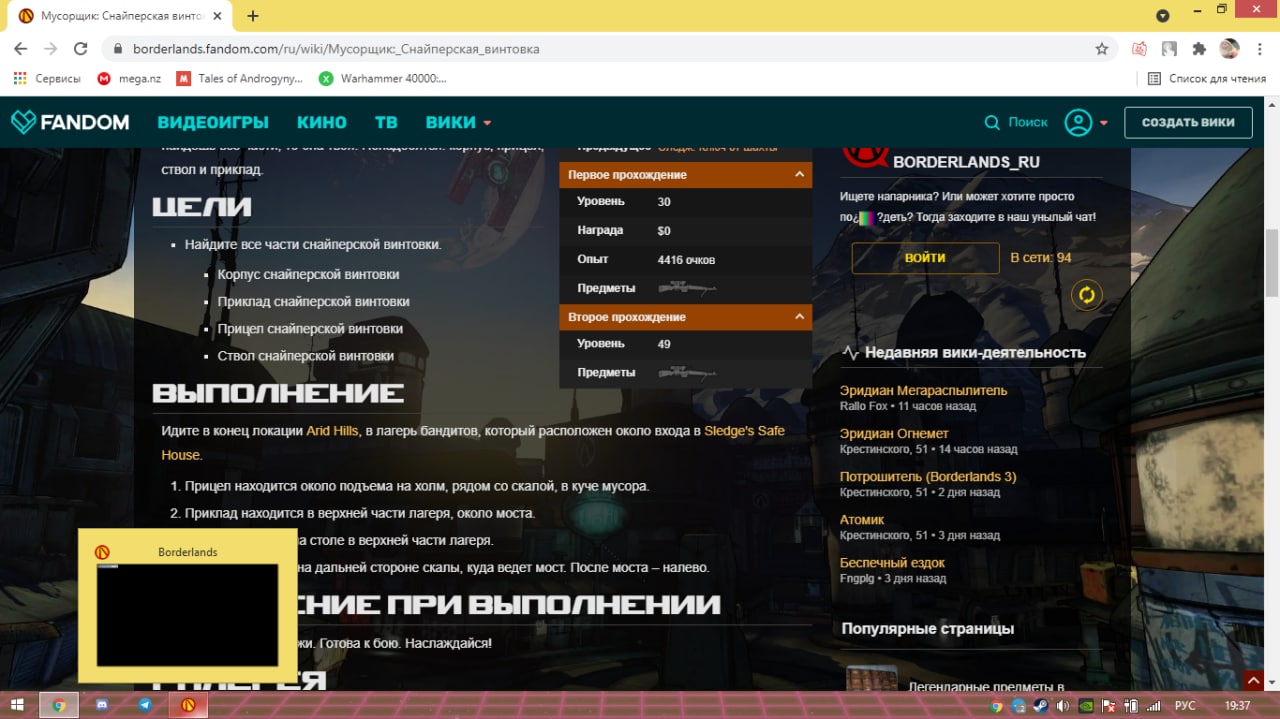Open Tales of Androgyny bookmark
The width and height of the screenshot is (1280, 719).
(240, 78)
